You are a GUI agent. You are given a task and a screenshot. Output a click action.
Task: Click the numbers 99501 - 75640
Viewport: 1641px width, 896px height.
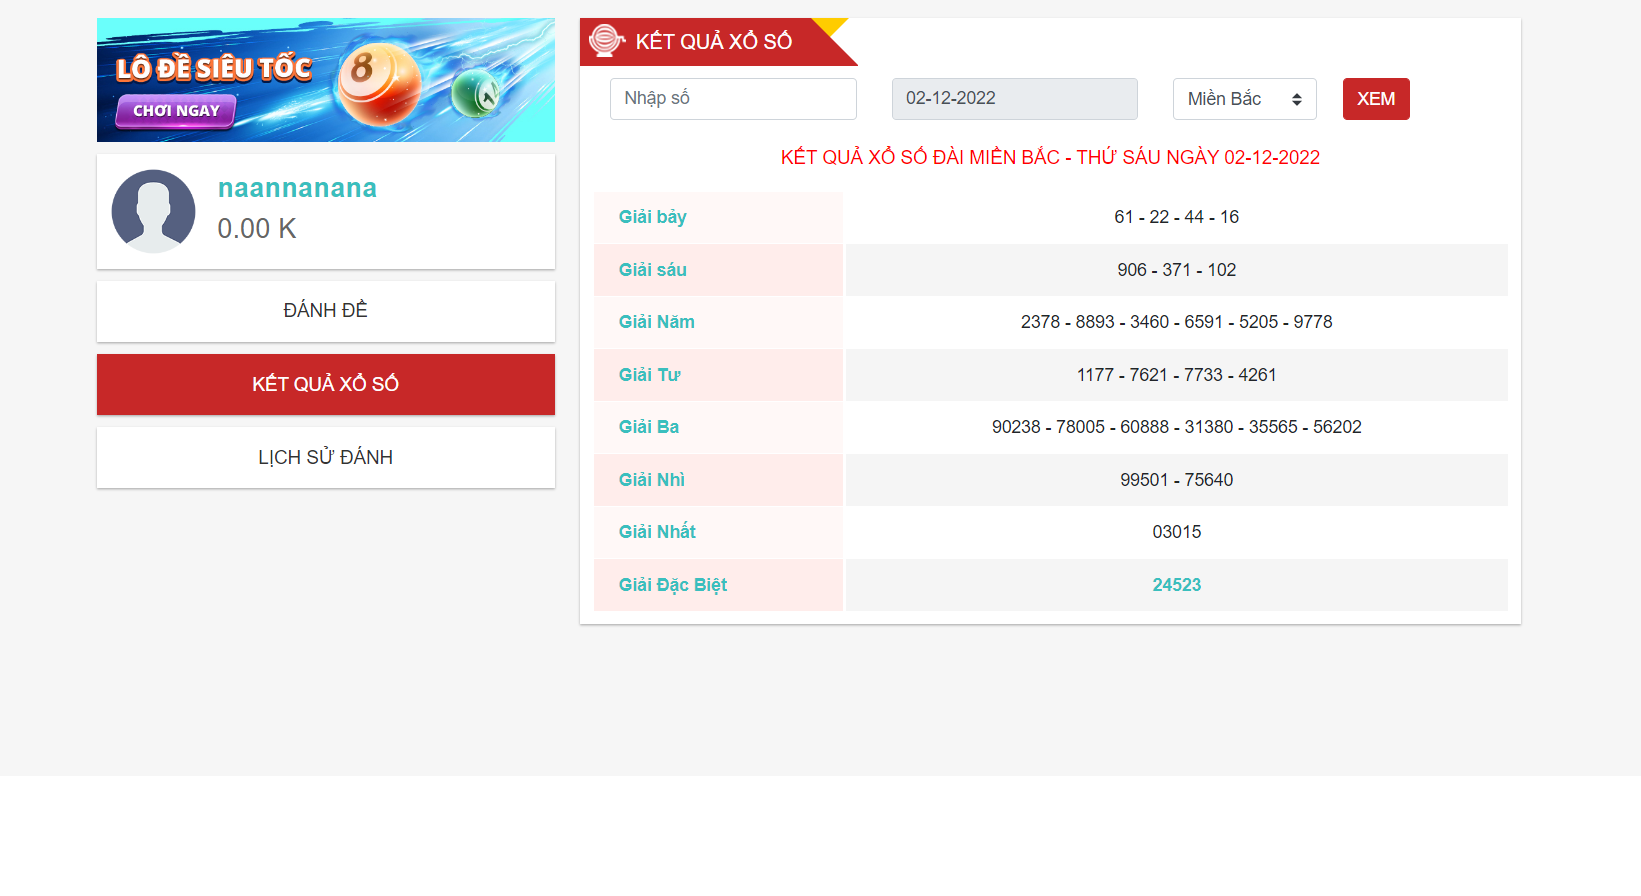coord(1177,480)
